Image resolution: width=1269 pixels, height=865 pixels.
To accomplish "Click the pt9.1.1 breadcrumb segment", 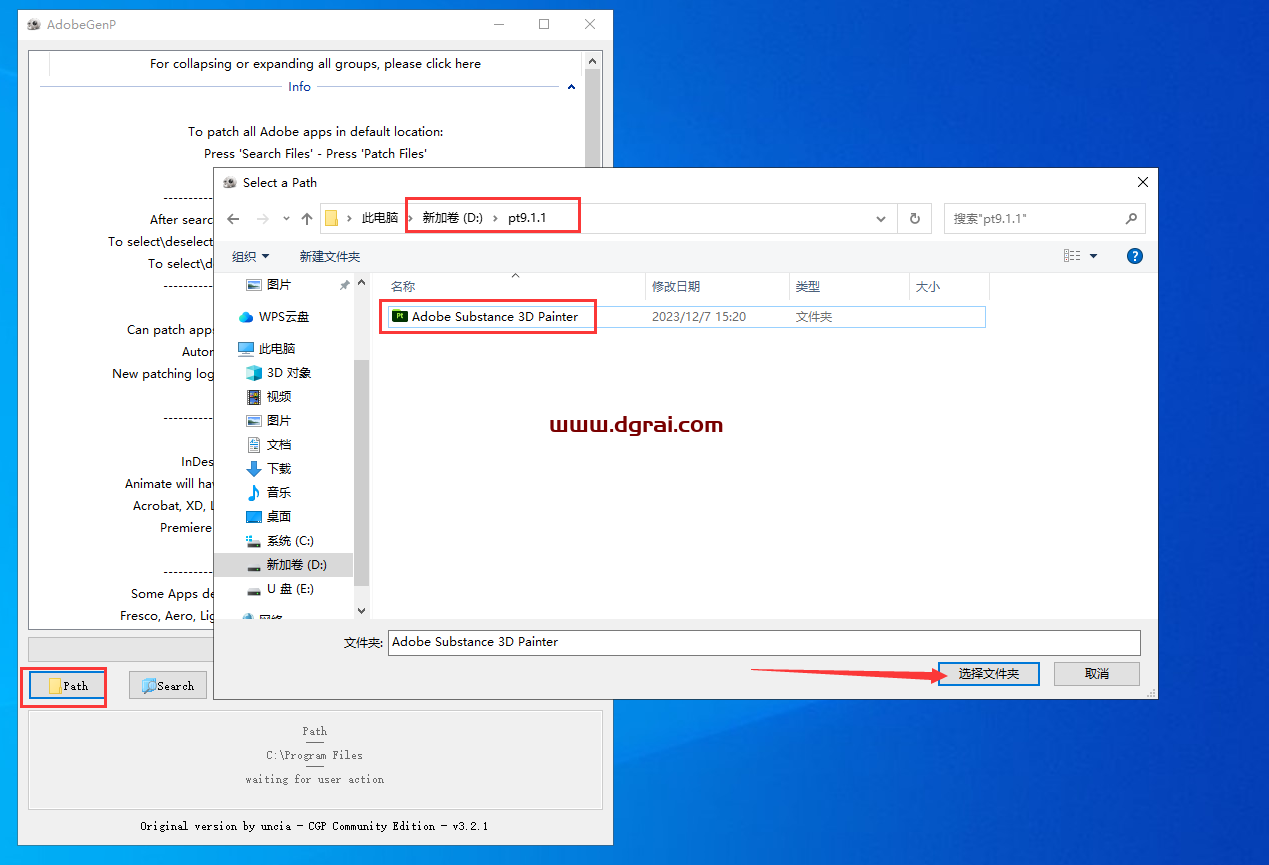I will [x=527, y=218].
